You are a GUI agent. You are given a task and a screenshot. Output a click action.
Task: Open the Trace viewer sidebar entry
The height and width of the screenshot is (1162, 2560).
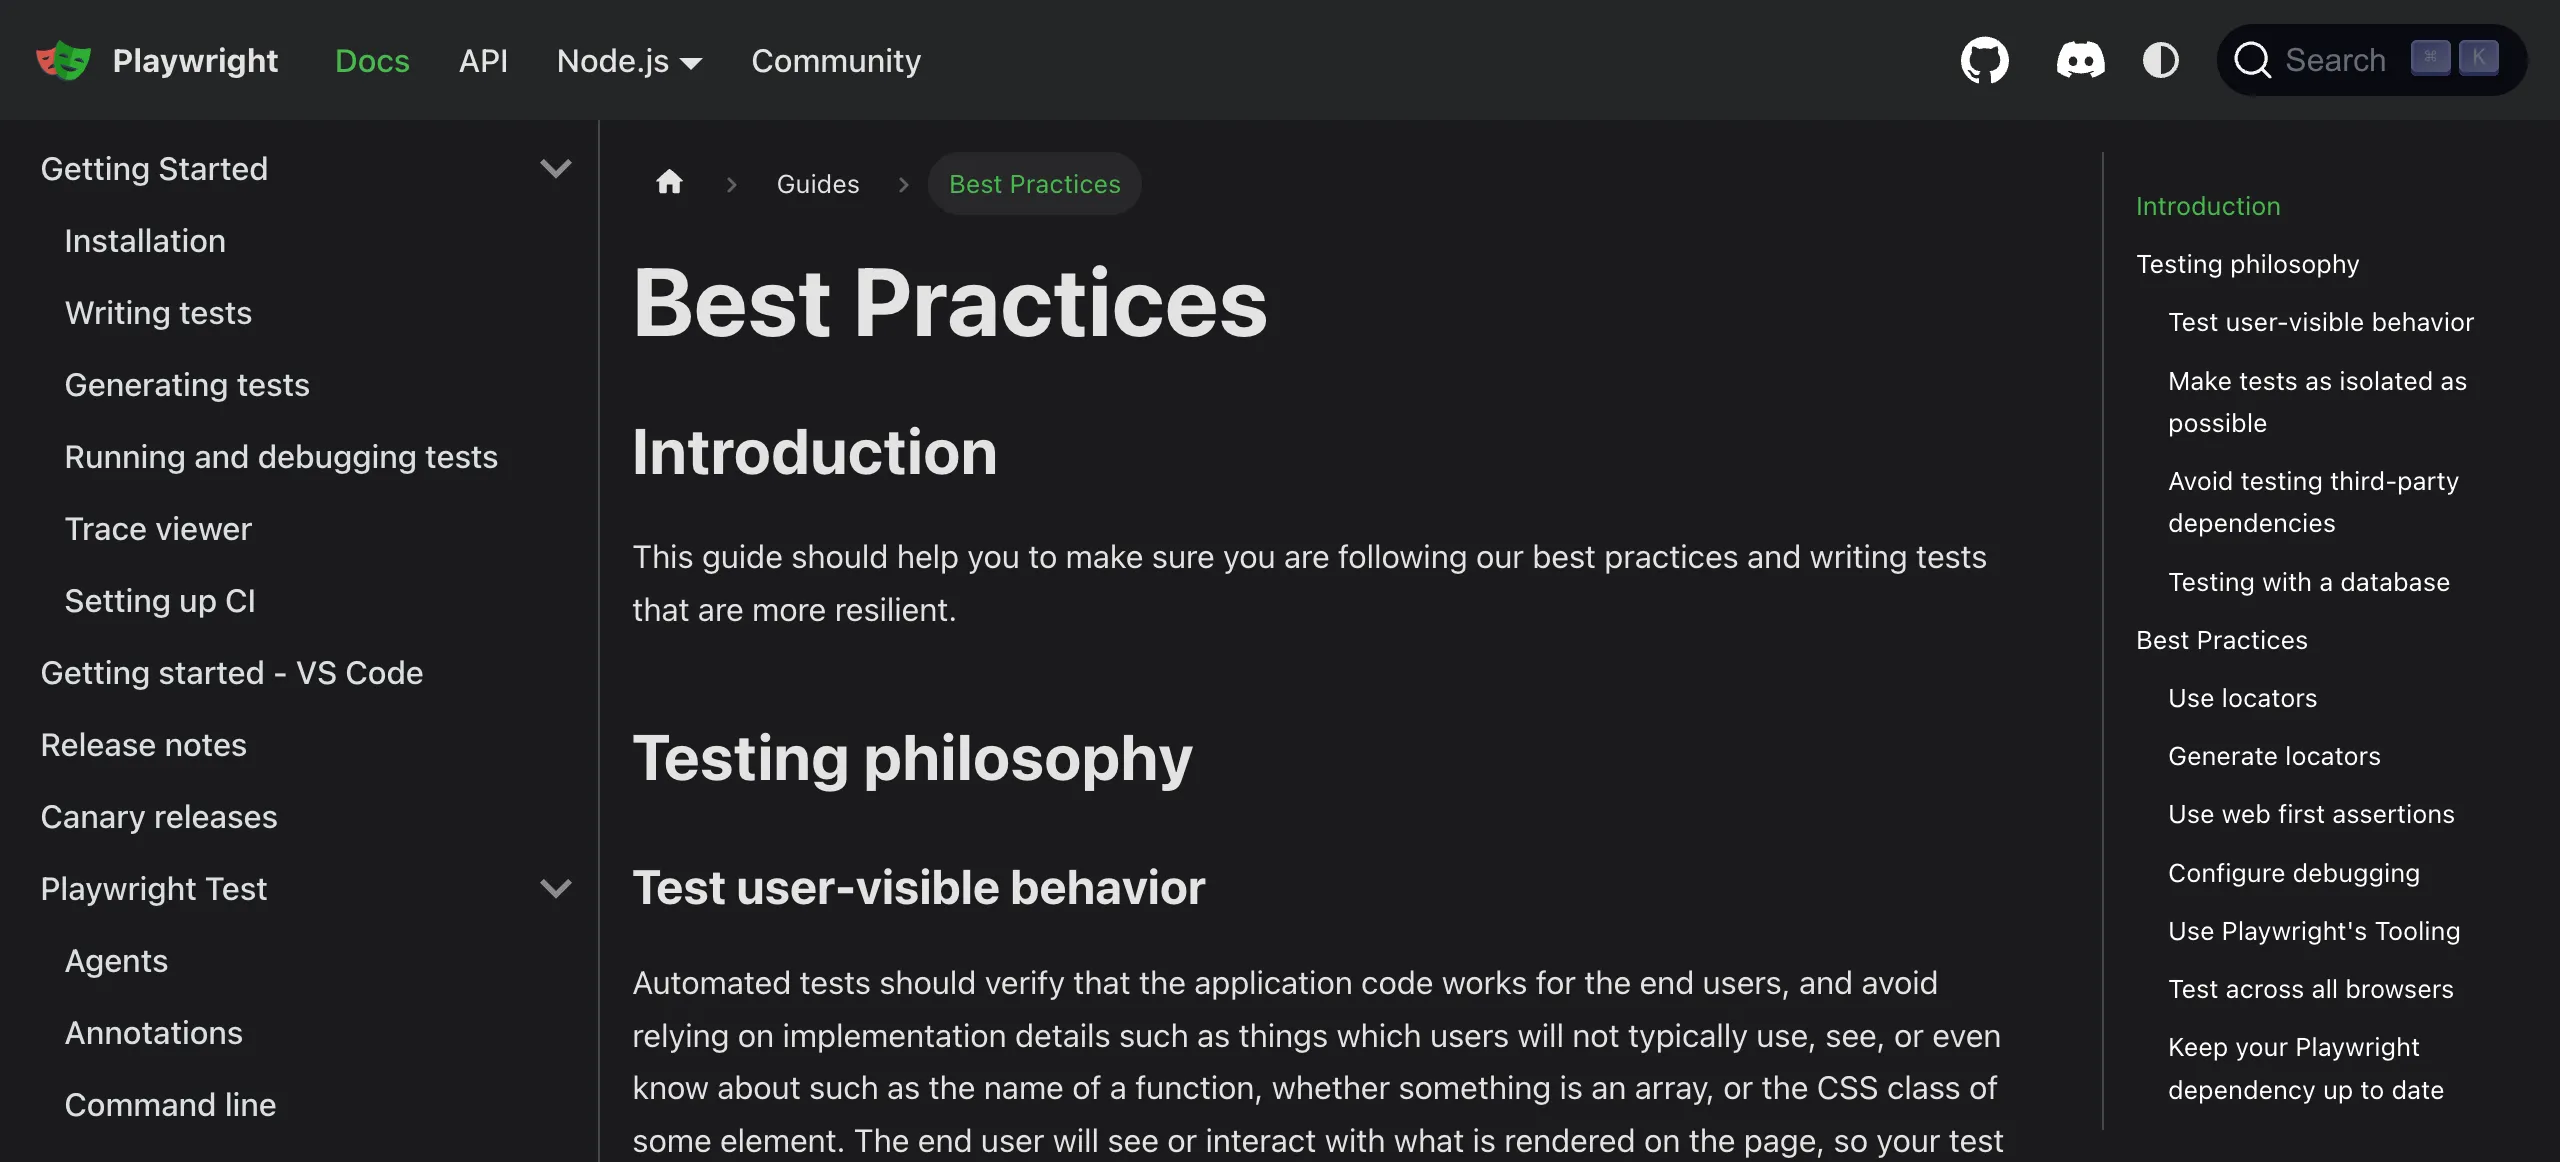click(158, 528)
